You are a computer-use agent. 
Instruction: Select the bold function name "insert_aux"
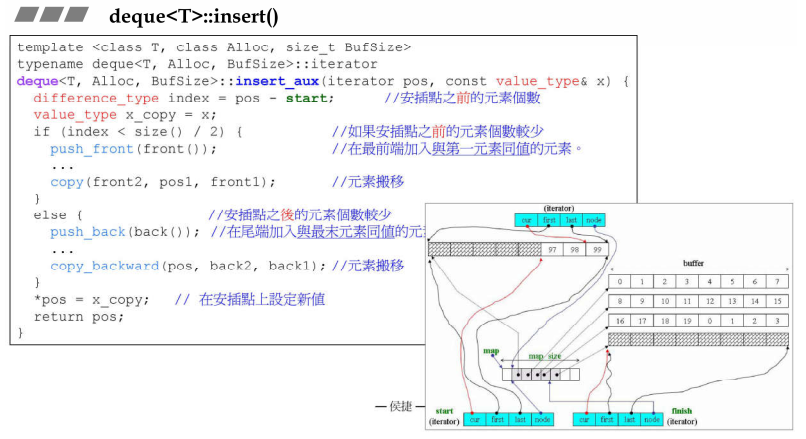click(277, 81)
